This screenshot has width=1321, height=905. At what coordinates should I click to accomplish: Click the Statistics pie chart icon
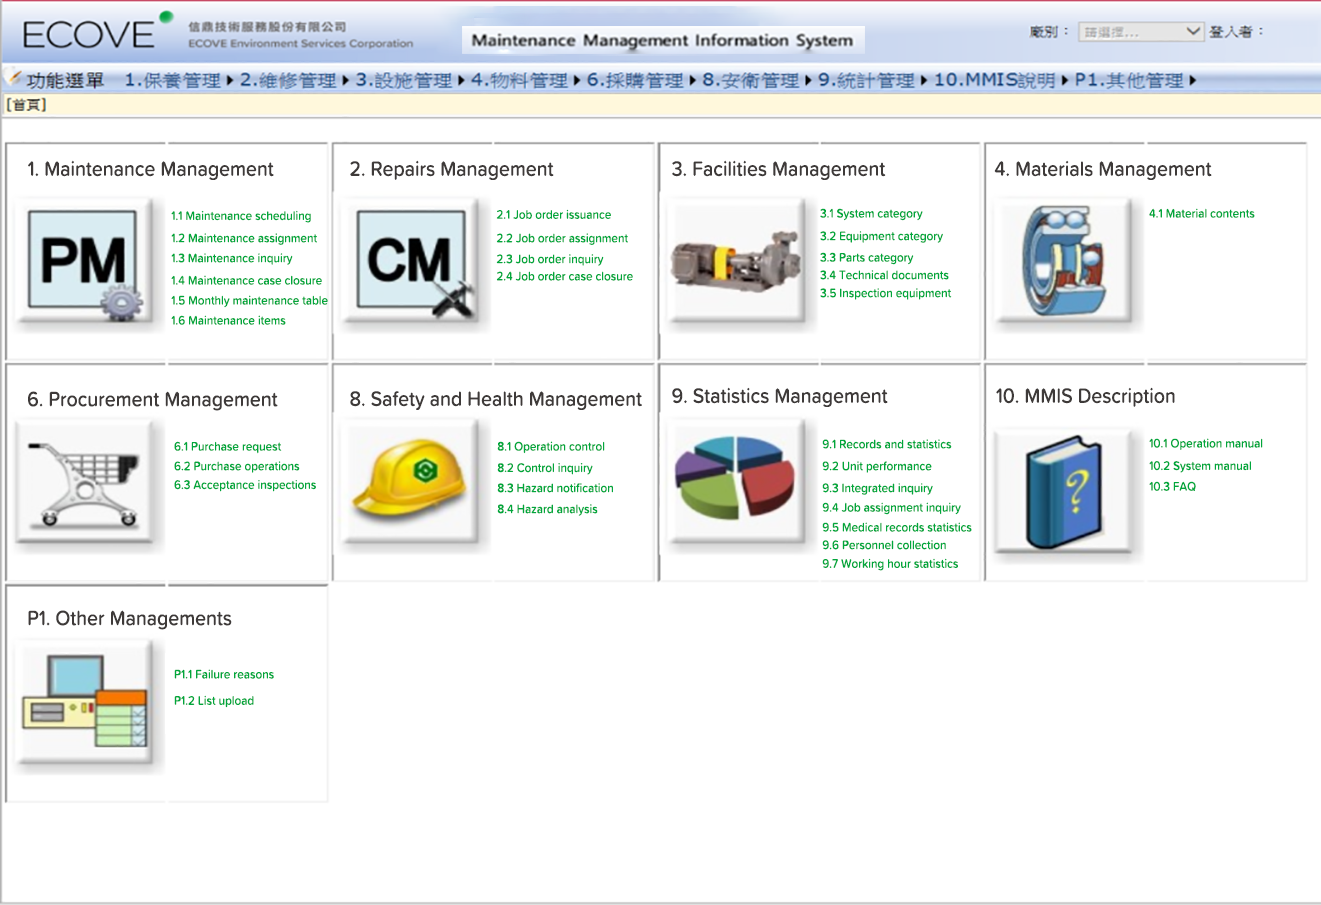(x=735, y=482)
